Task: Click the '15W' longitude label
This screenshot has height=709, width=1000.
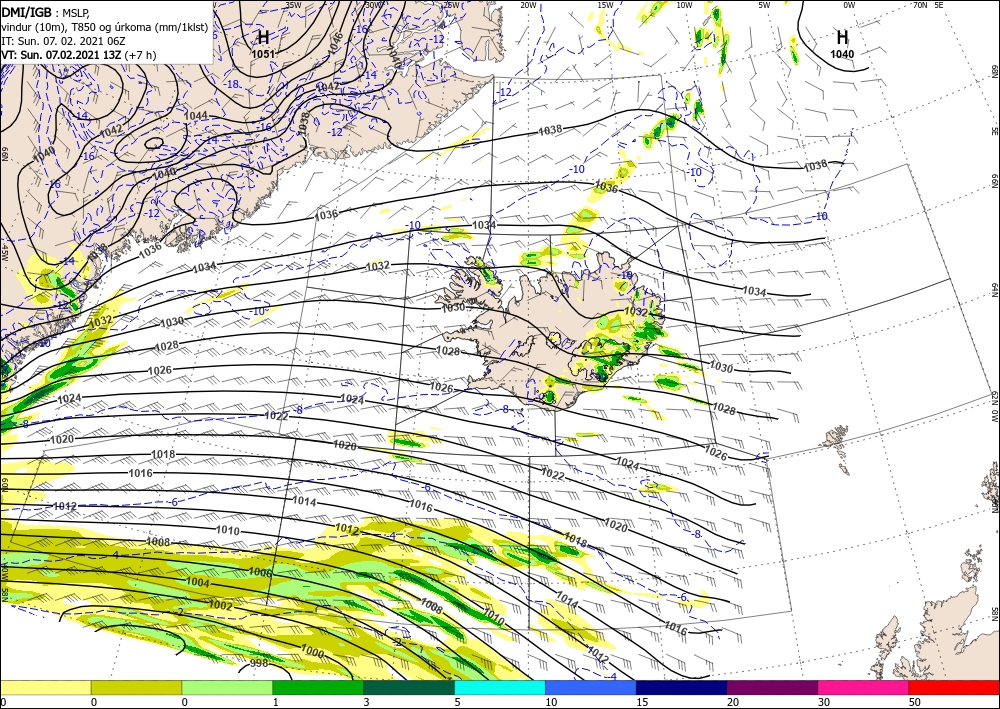Action: pos(606,5)
